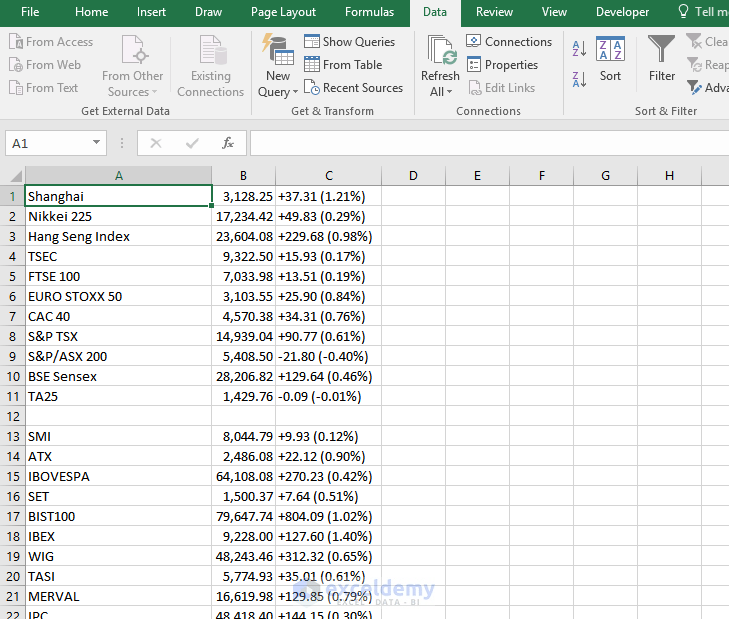Open data range Properties
Image resolution: width=729 pixels, height=619 pixels.
coord(502,65)
